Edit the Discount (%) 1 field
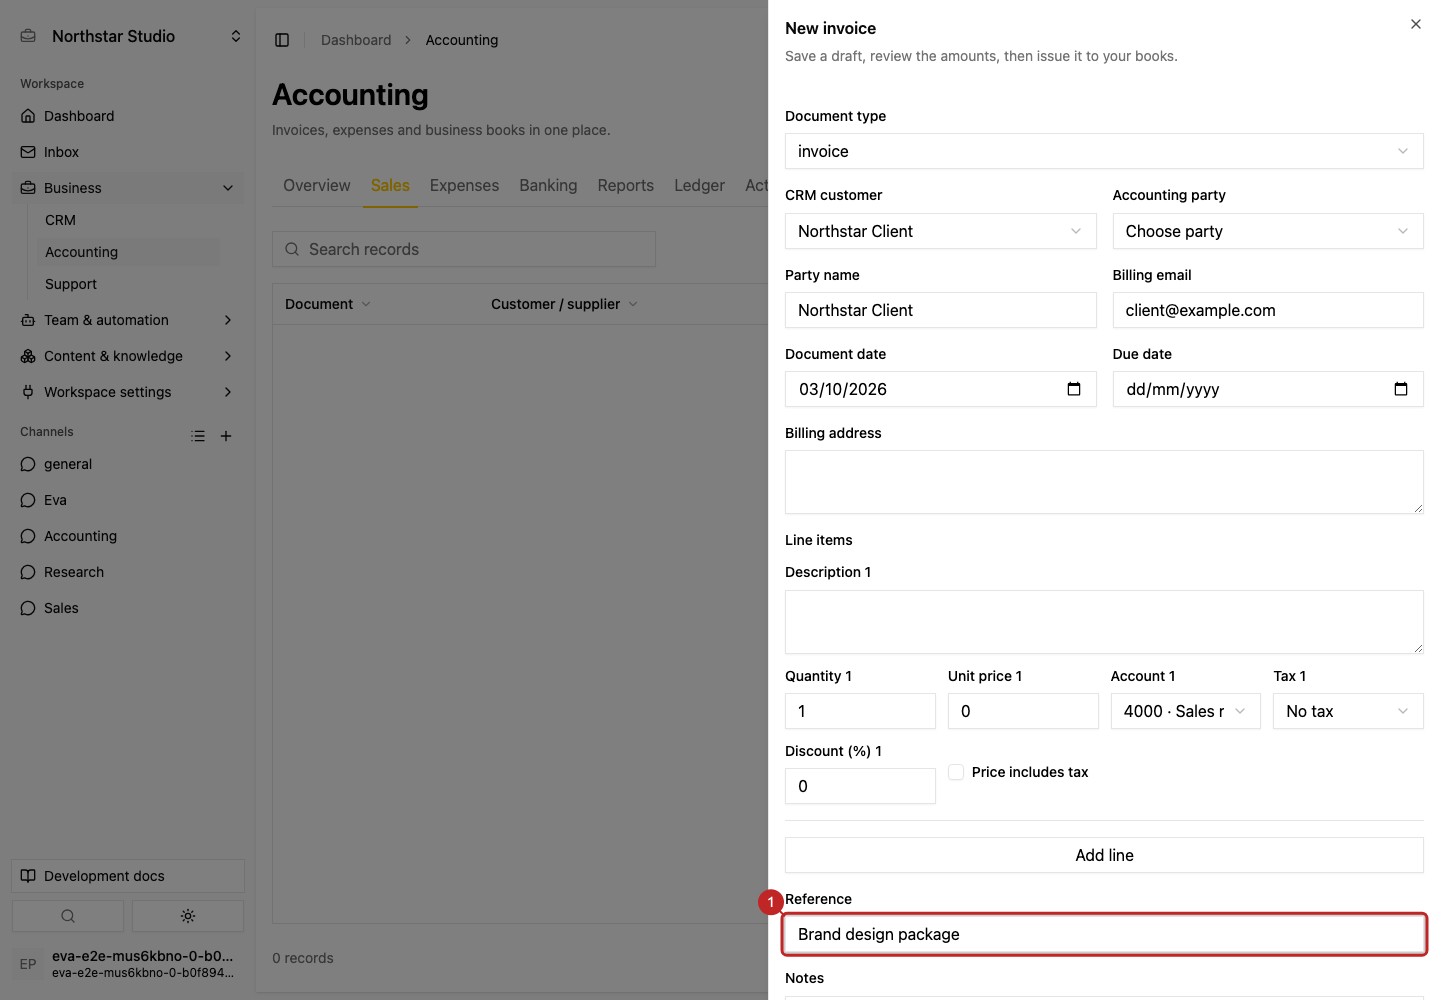1440x1000 pixels. pyautogui.click(x=860, y=786)
